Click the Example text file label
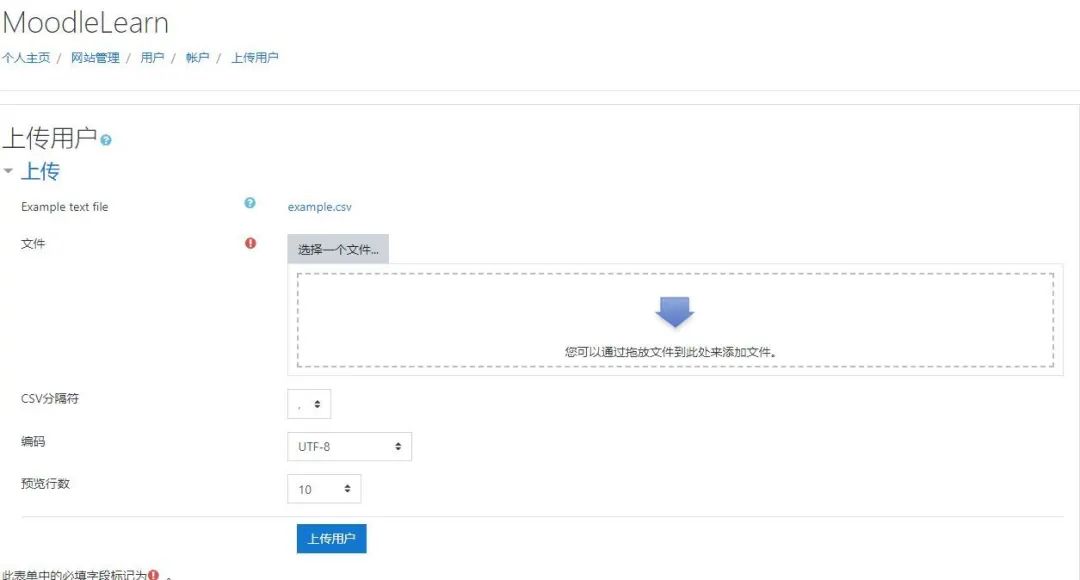Image resolution: width=1080 pixels, height=580 pixels. click(65, 207)
